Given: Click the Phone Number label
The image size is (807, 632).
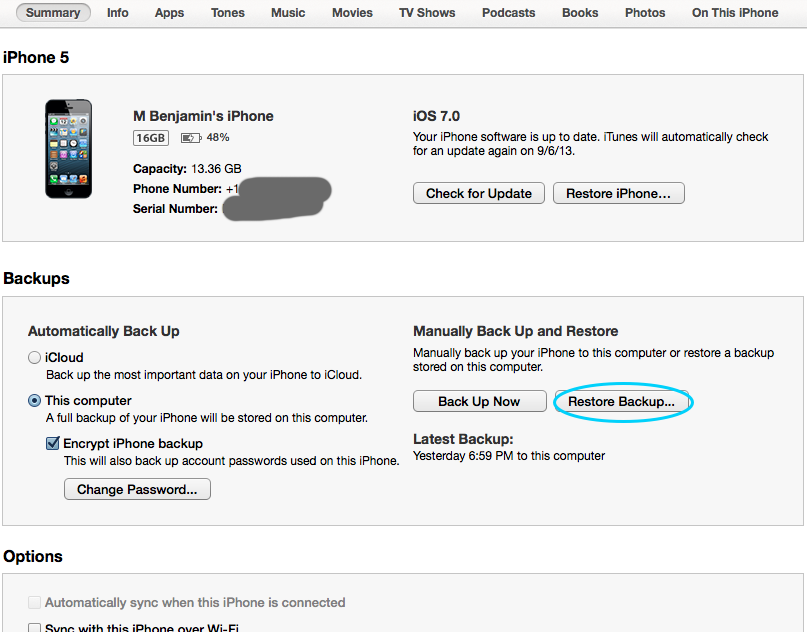Looking at the screenshot, I should (x=177, y=189).
